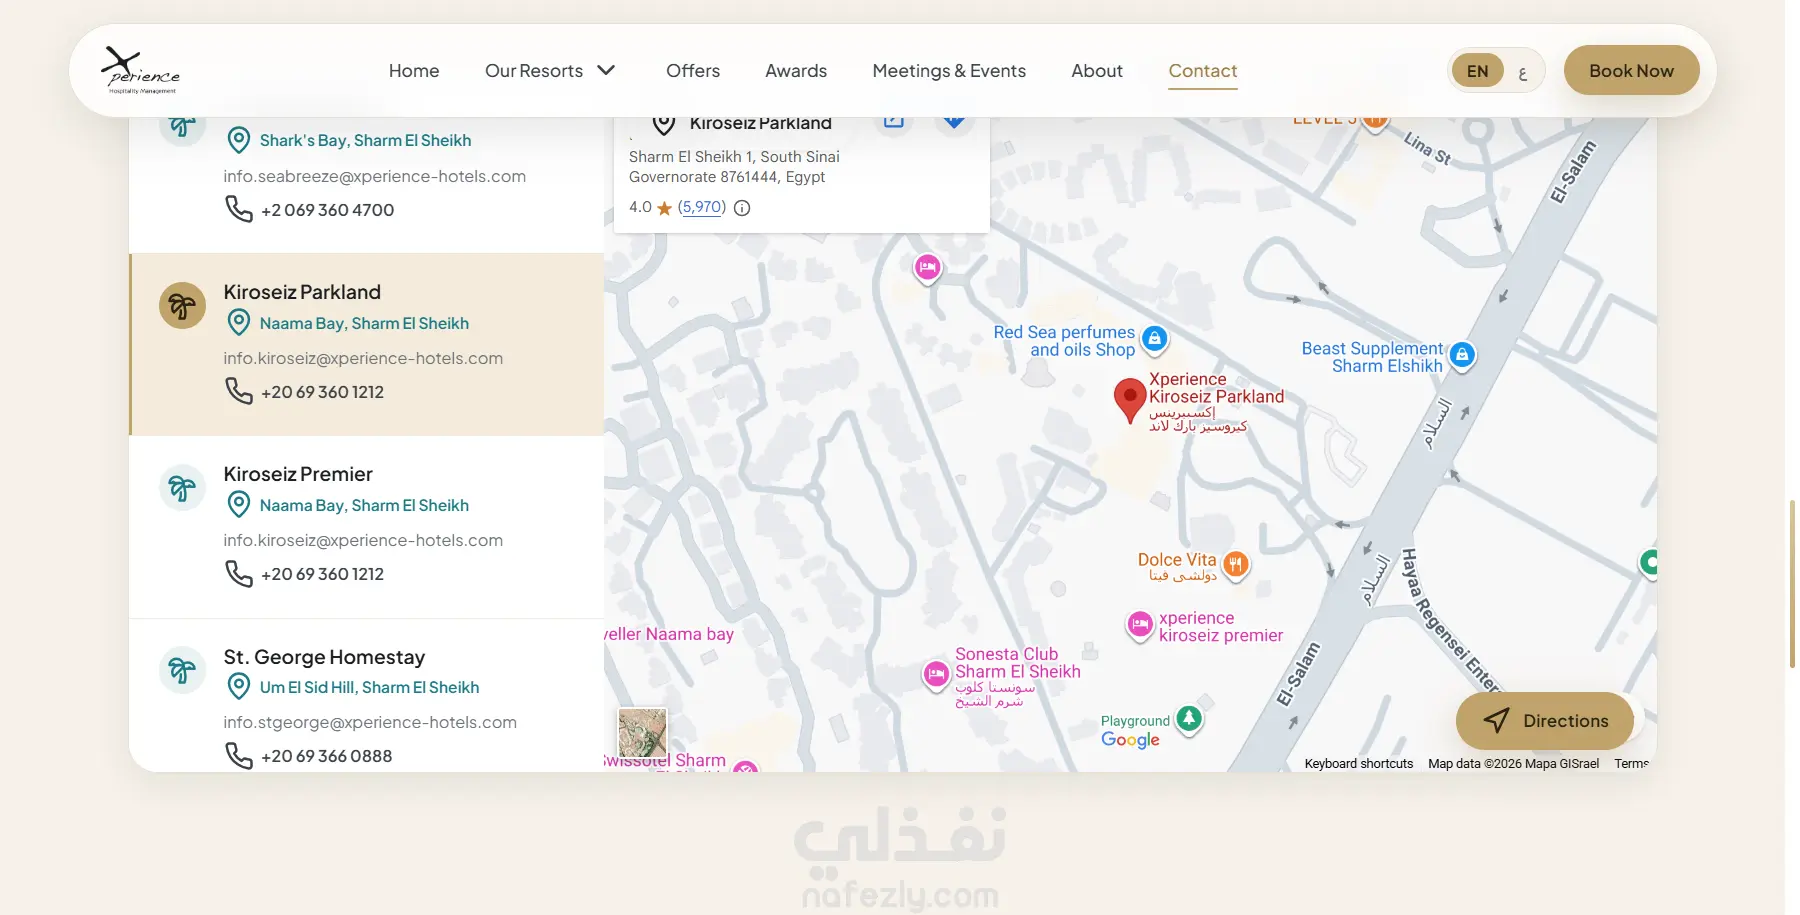Select the St. George Homestay resort title
This screenshot has width=1800, height=915.
[324, 657]
